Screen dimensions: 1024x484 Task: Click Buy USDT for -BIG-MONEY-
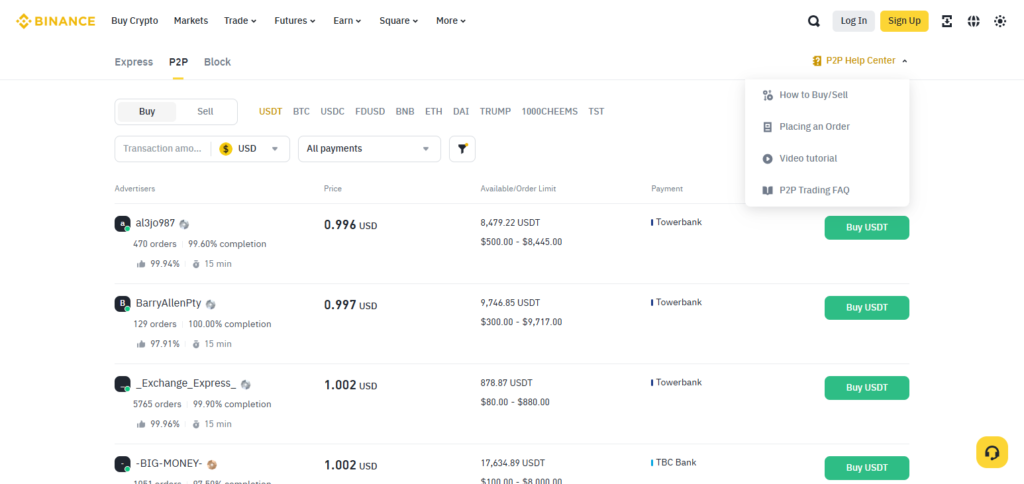[867, 468]
